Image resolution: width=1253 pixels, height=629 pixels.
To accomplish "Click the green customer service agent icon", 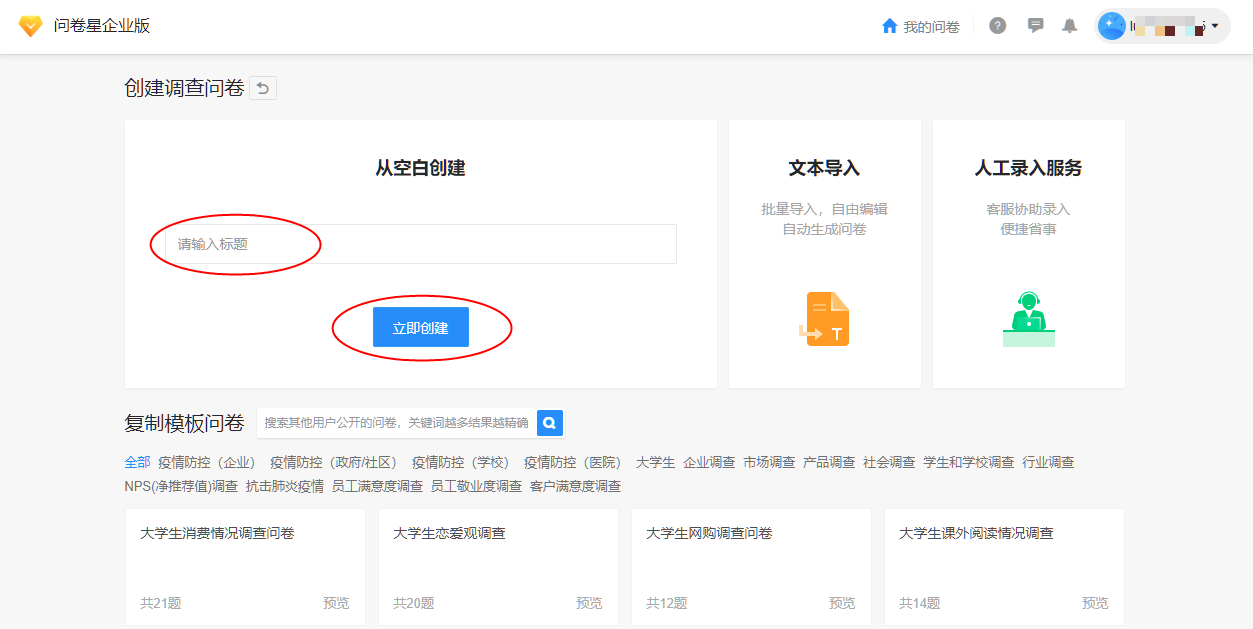I will tap(1028, 318).
